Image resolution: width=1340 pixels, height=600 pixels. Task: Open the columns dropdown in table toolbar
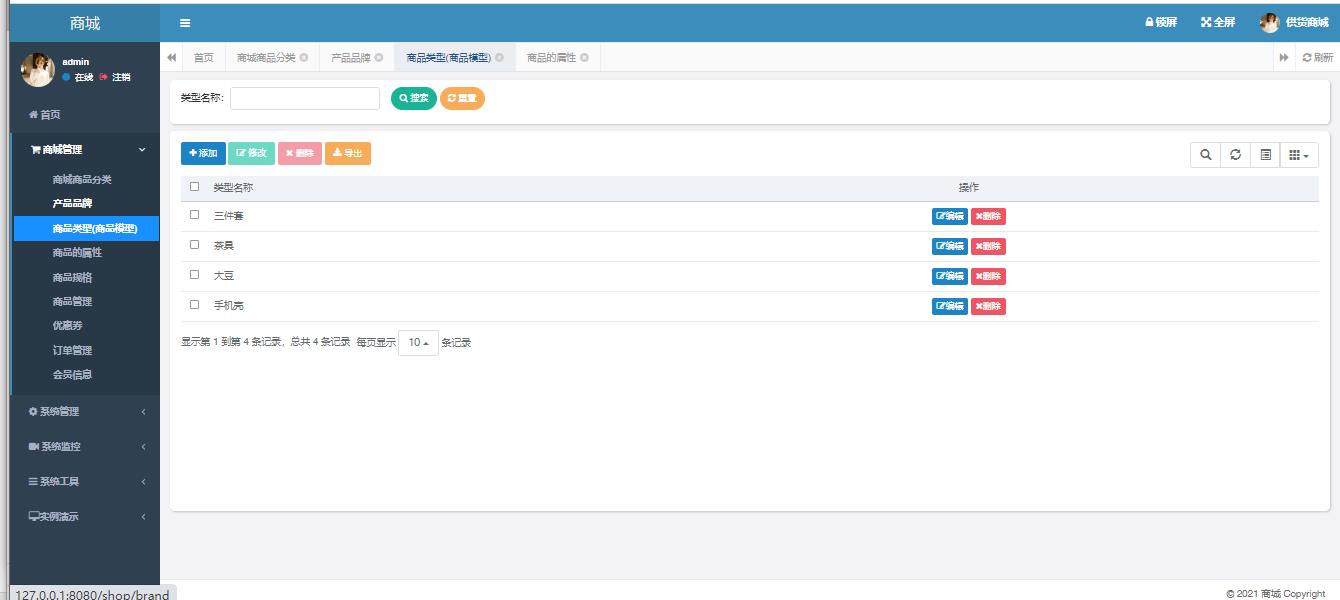click(x=1298, y=155)
